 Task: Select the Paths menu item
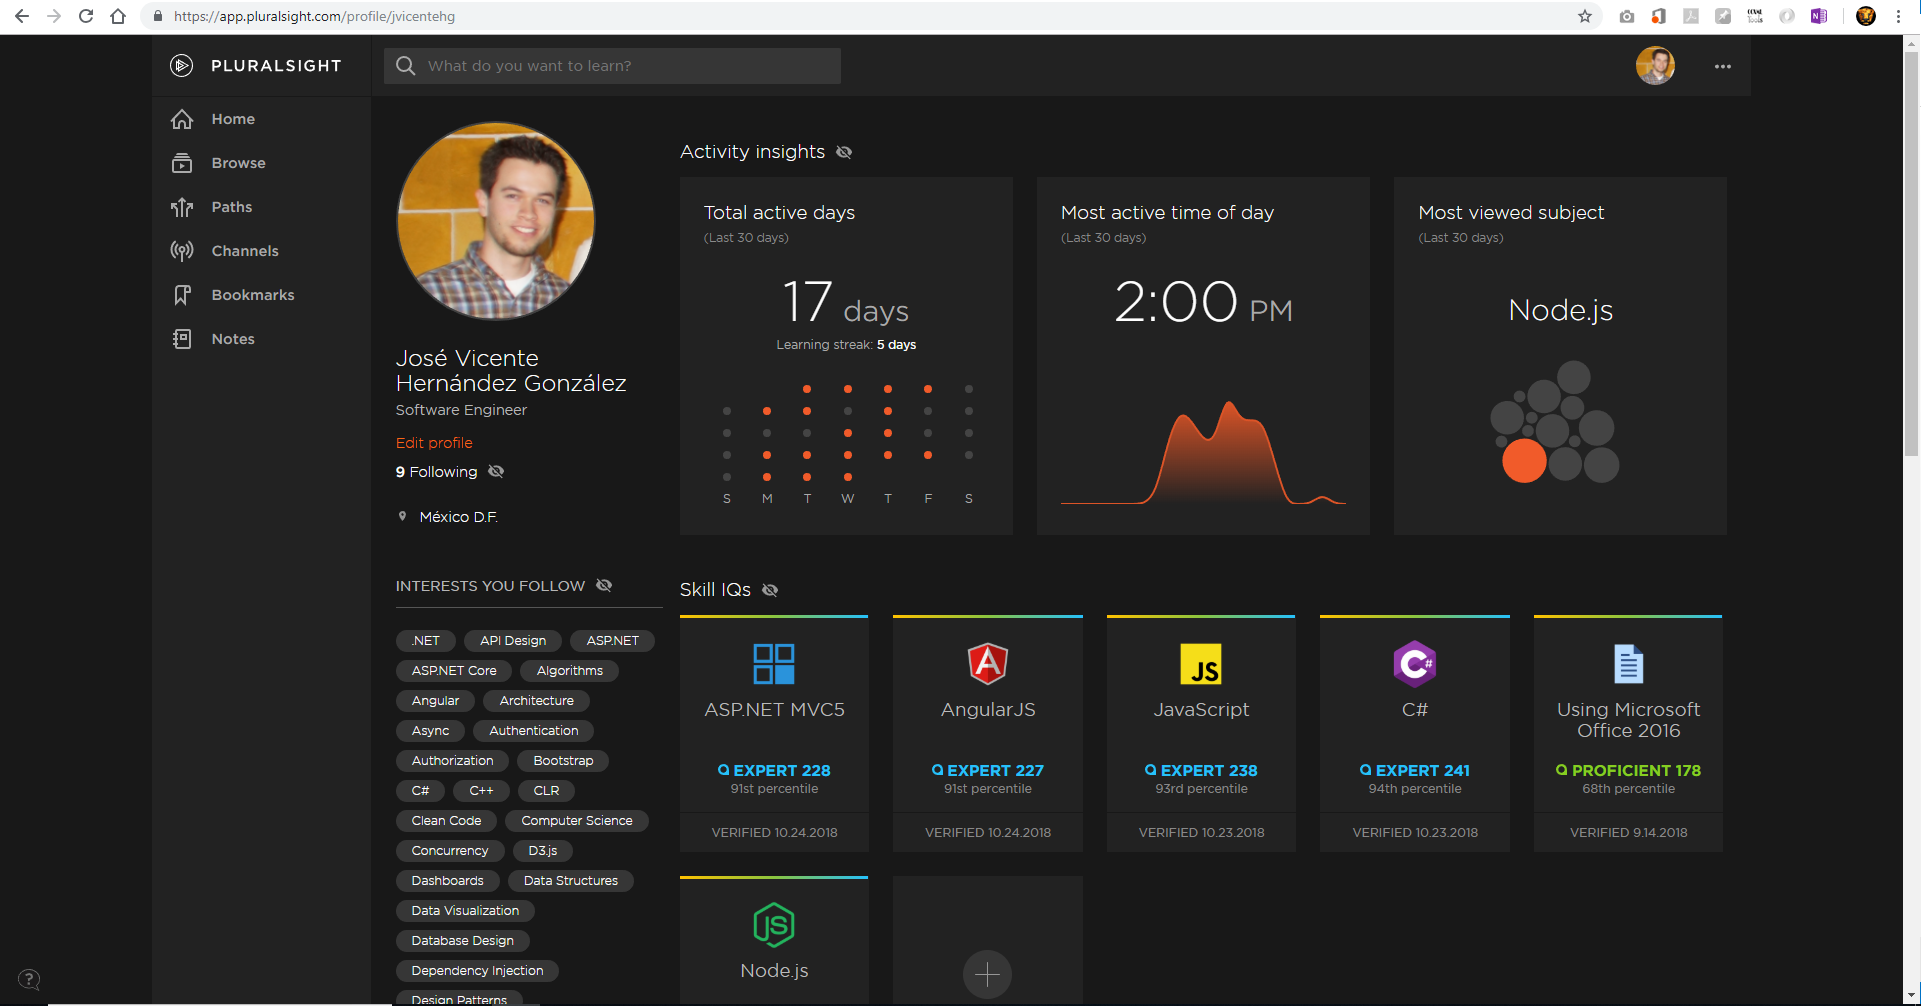coord(232,207)
